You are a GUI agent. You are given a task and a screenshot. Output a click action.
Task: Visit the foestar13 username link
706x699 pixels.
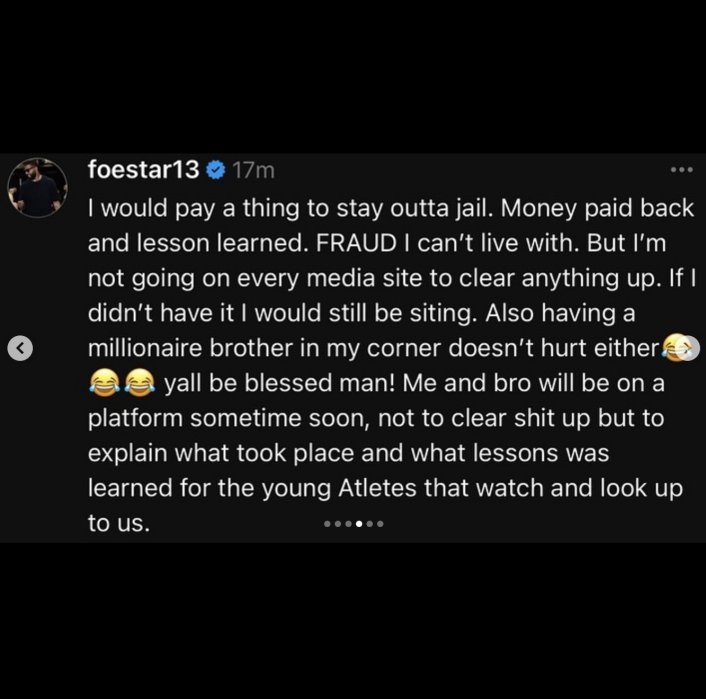(143, 169)
